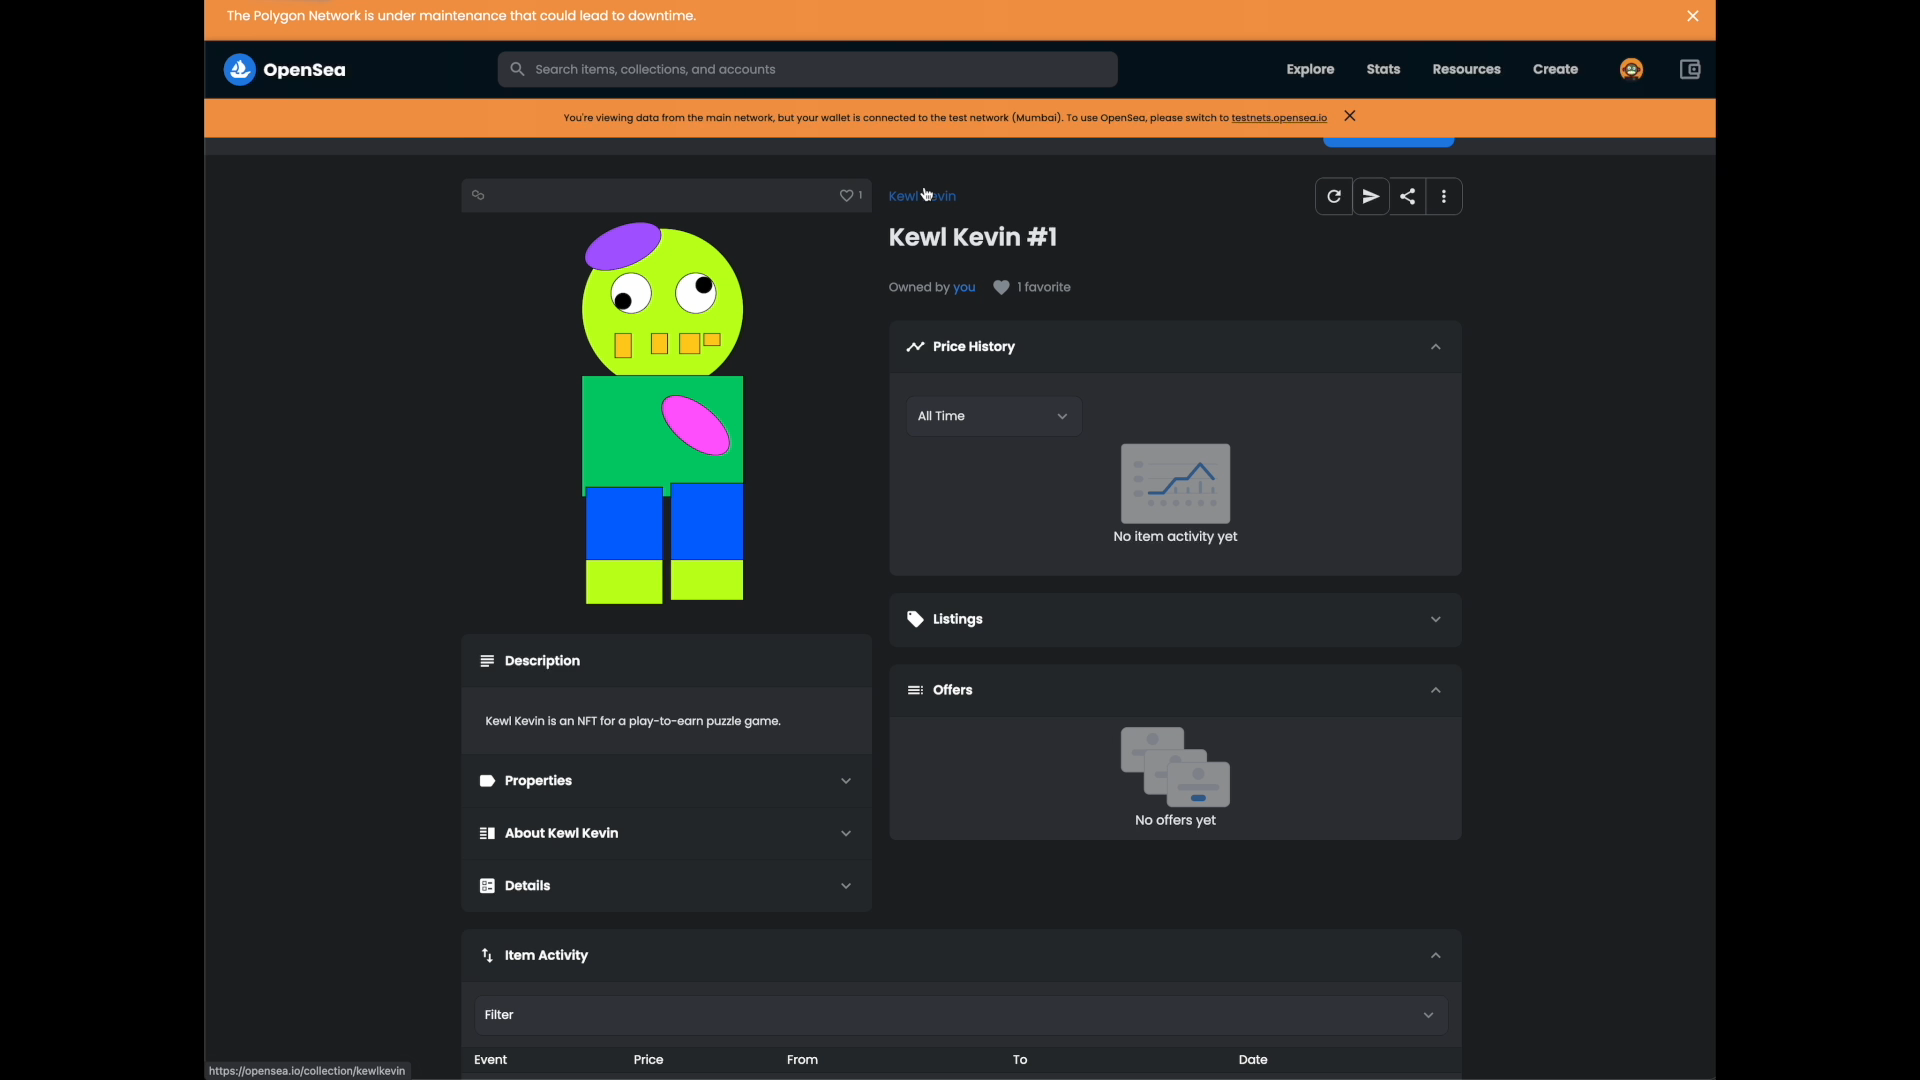
Task: Click the Description section header
Action: tap(666, 661)
